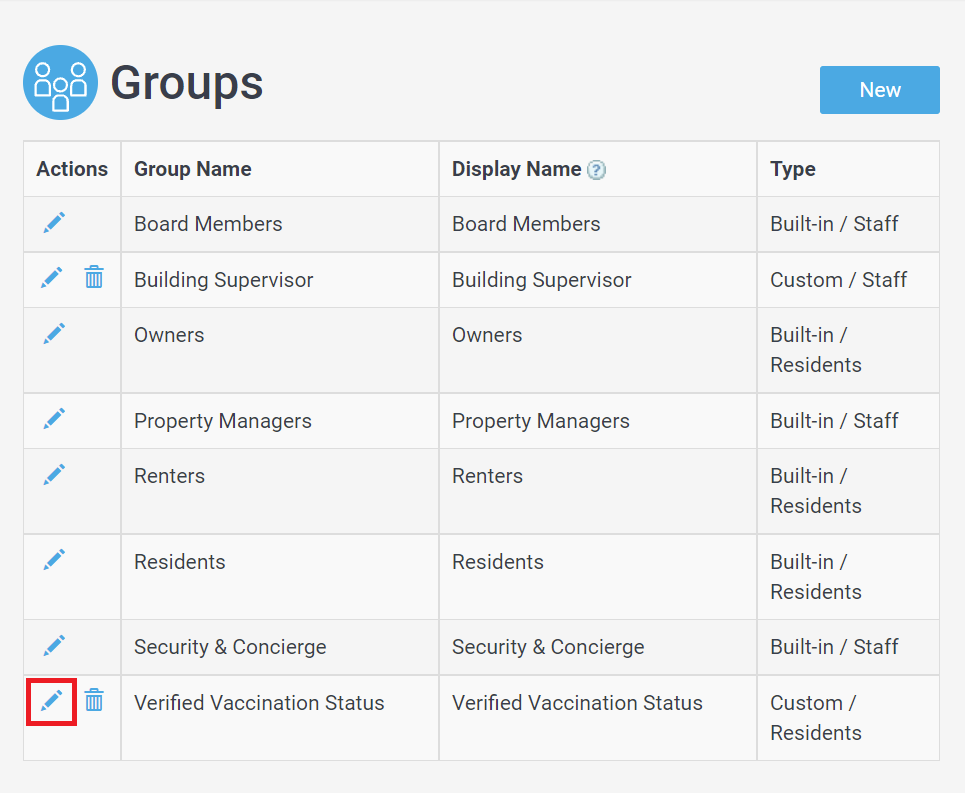965x793 pixels.
Task: Edit the Verified Vaccination Status group
Action: click(52, 701)
